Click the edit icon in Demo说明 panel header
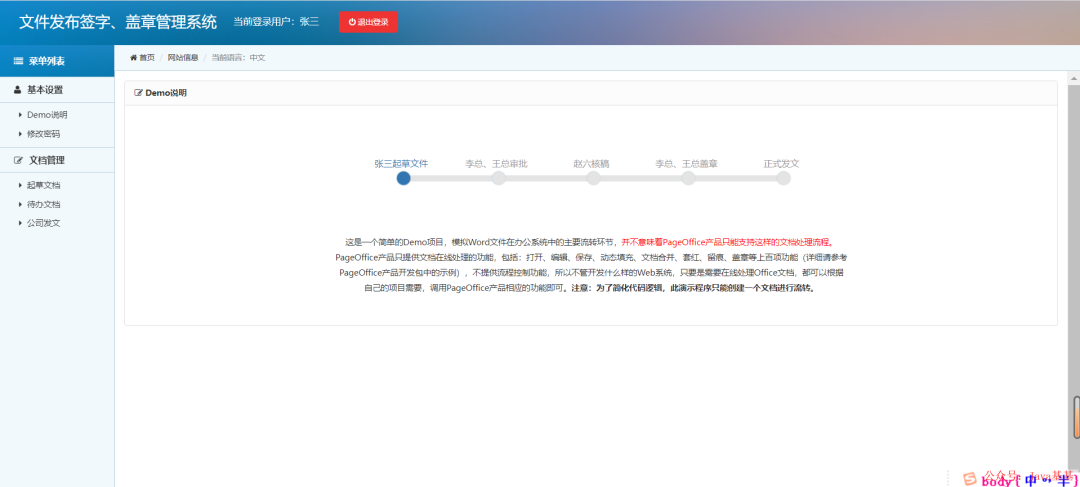This screenshot has width=1080, height=487. tap(138, 93)
